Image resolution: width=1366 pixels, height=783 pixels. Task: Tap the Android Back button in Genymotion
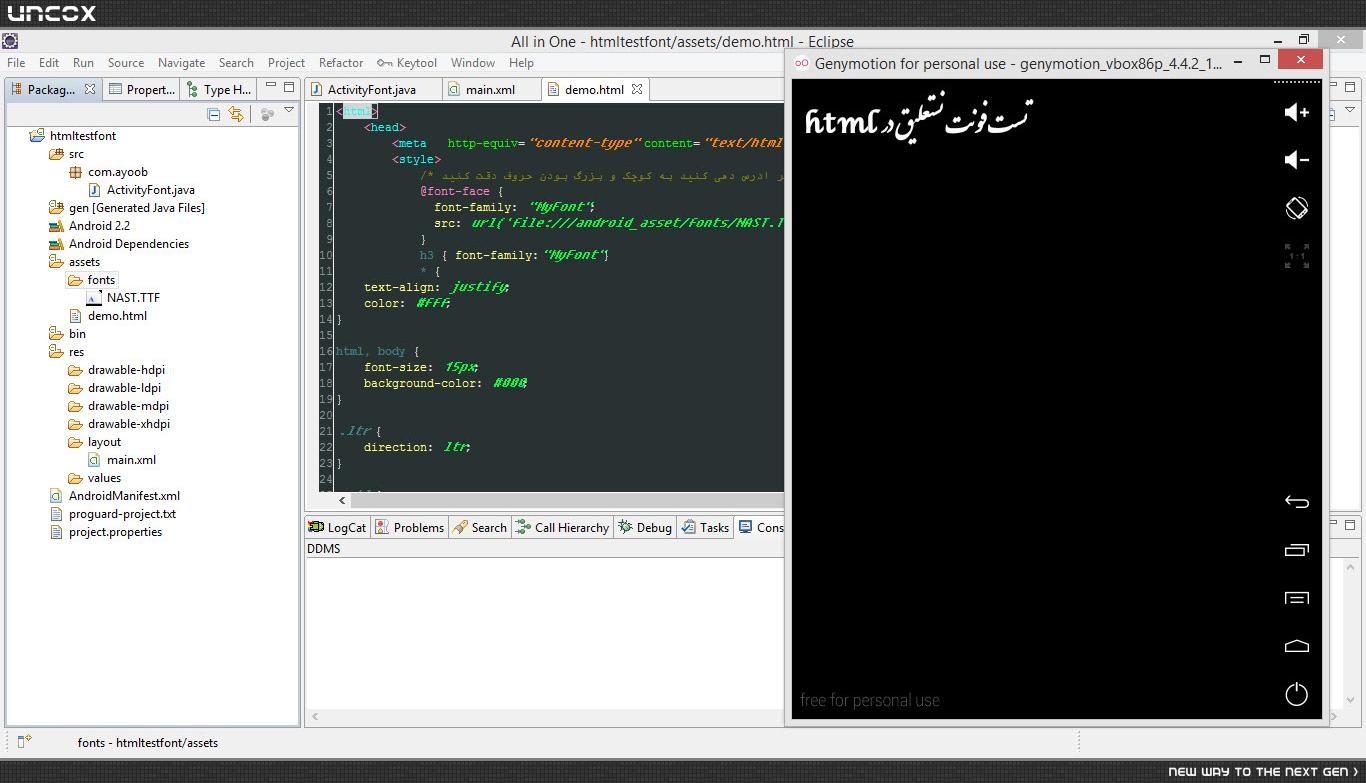1296,502
